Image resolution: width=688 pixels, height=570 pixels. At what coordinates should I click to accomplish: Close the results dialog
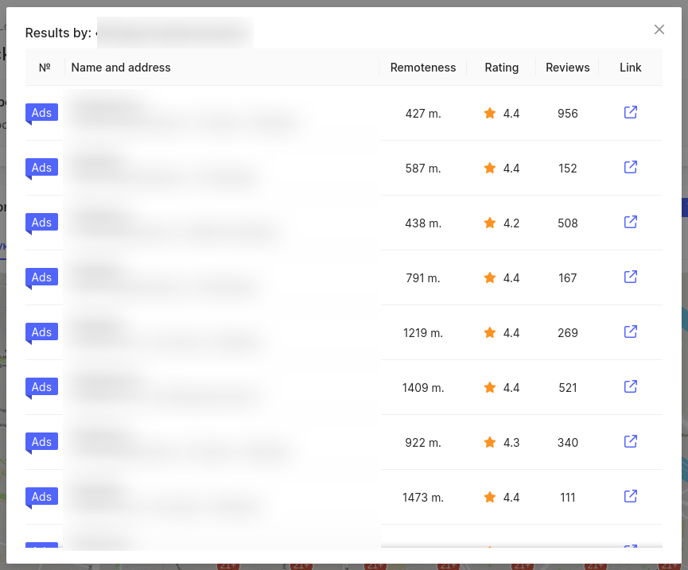(x=659, y=30)
